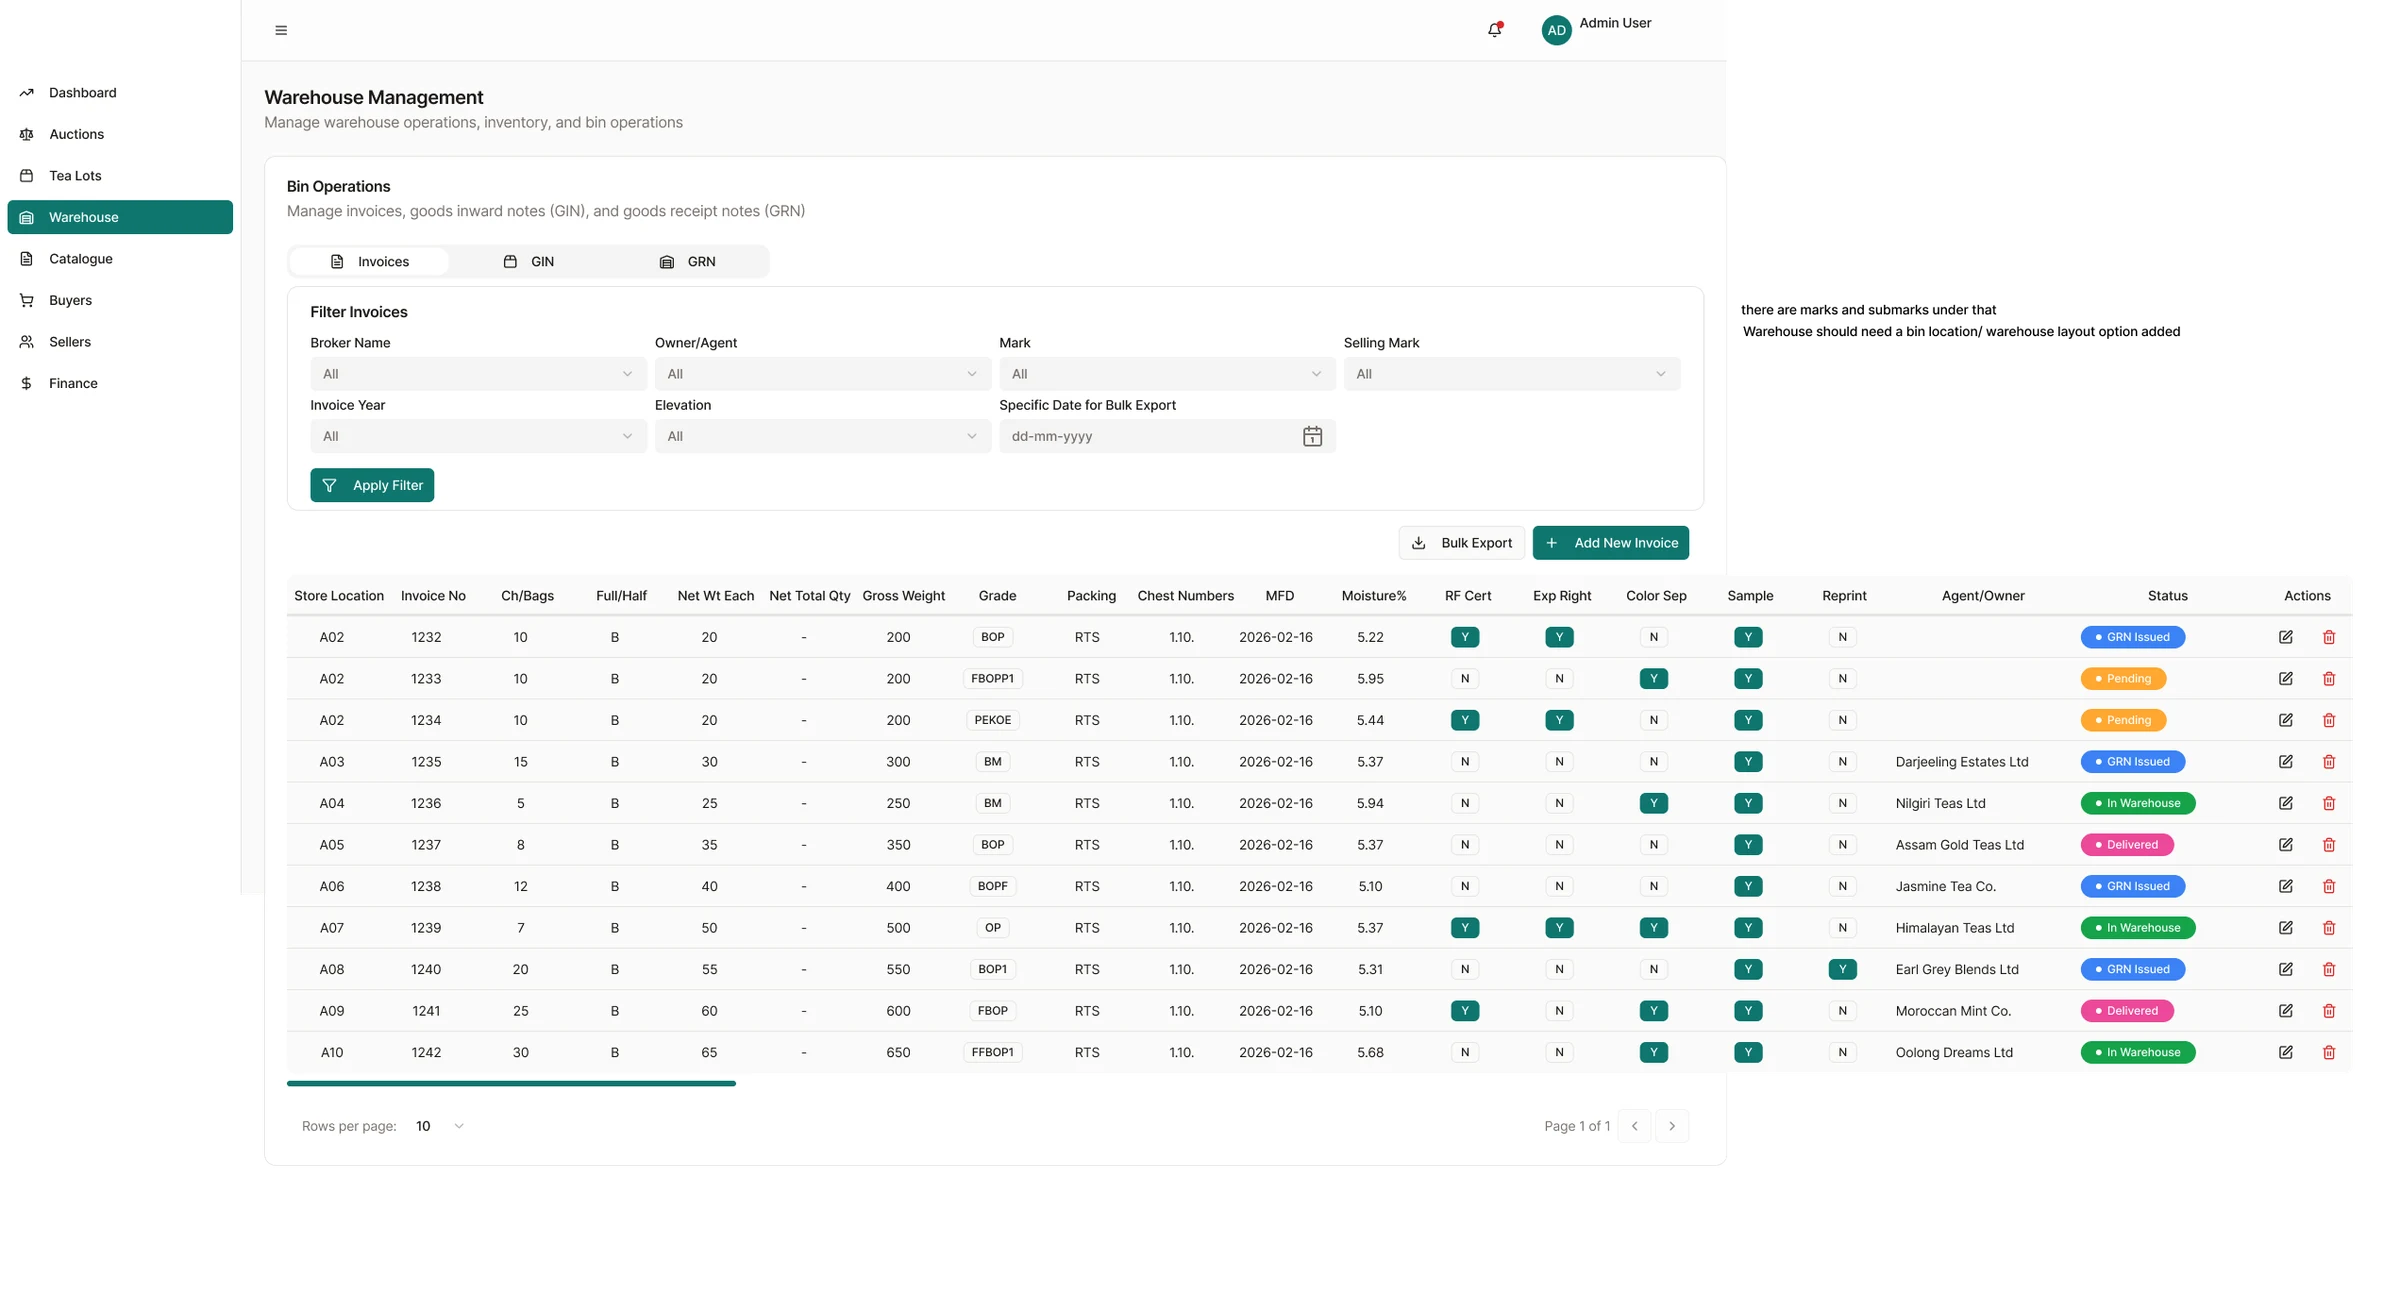Delete invoice 1239 row
Screen dimensions: 2400x1313
(2329, 928)
